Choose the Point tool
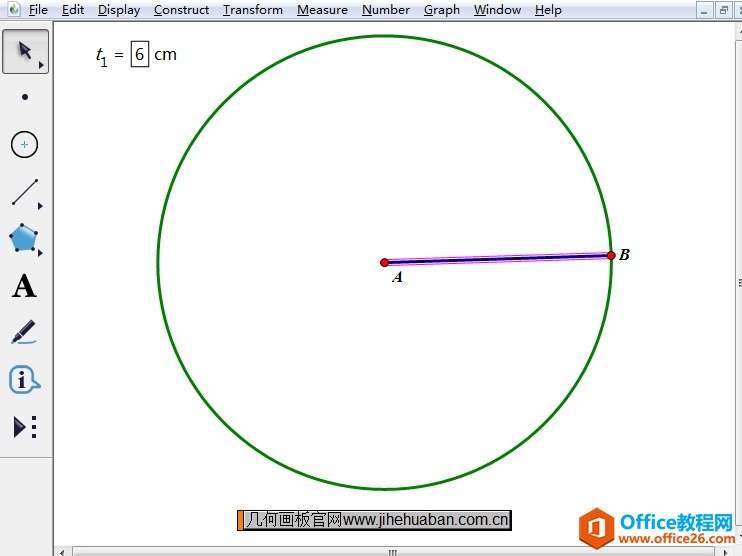 [x=25, y=97]
